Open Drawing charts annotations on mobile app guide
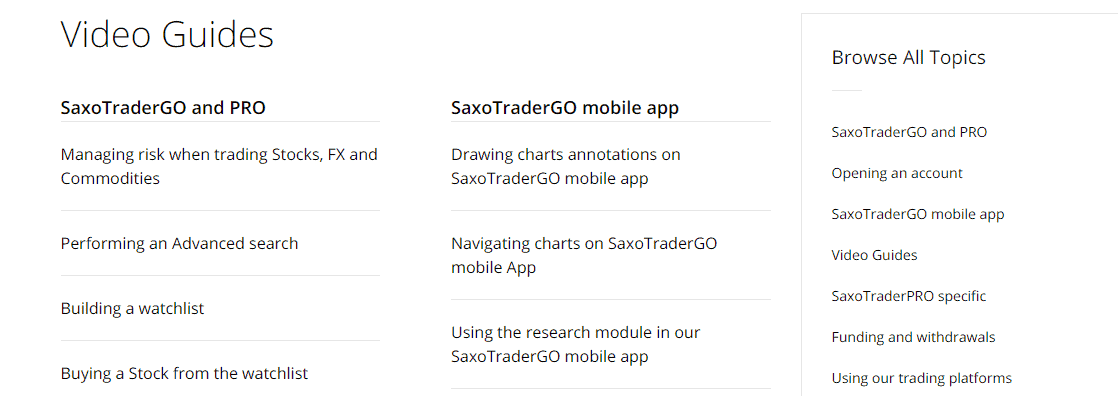The width and height of the screenshot is (1118, 396). coord(566,166)
